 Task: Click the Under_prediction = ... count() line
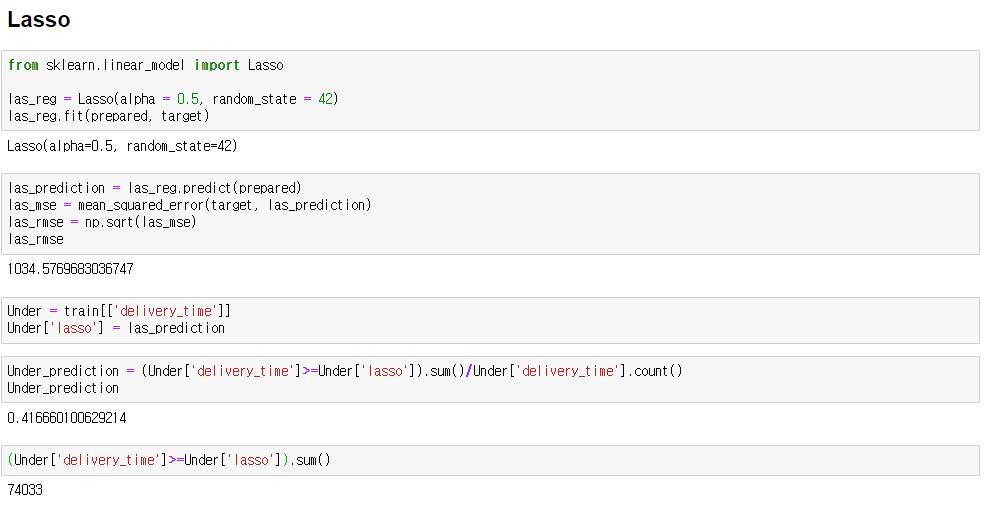[345, 371]
